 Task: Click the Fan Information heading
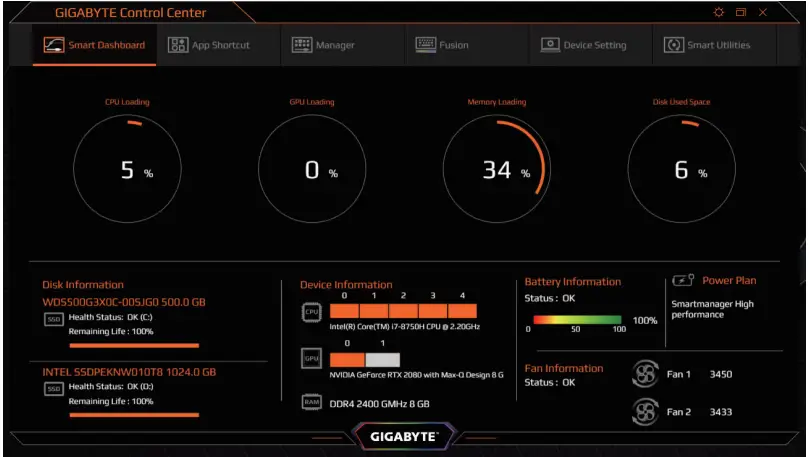[x=564, y=368]
